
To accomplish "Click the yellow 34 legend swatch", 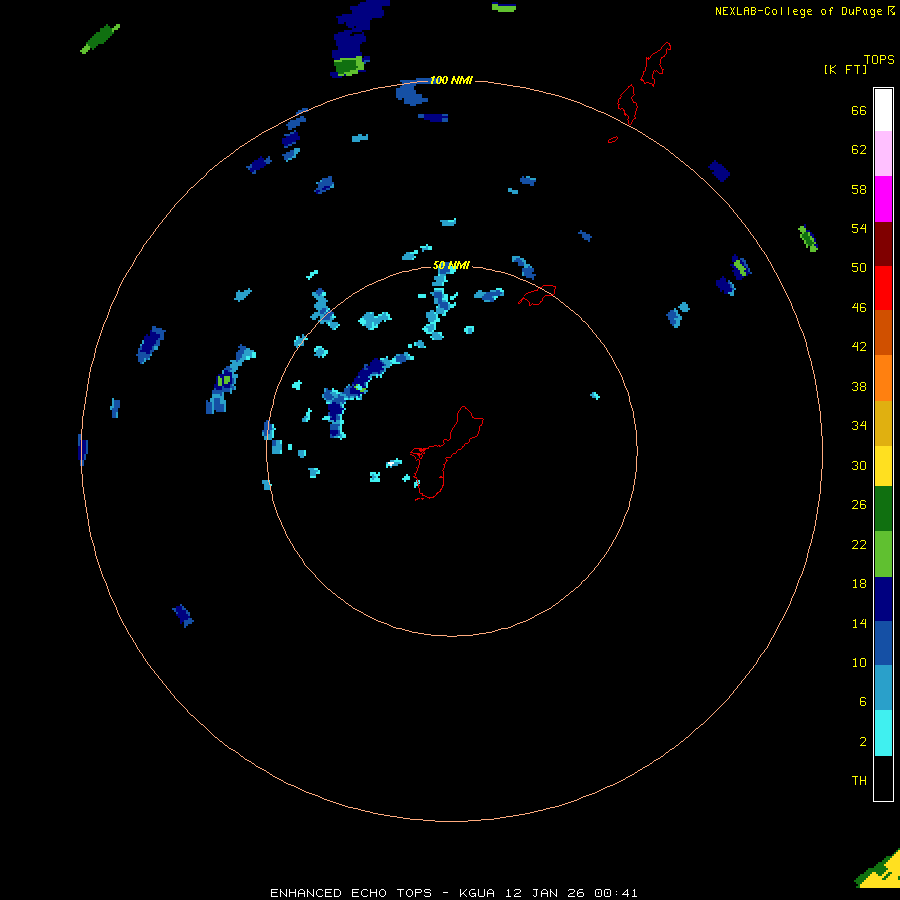I will (x=883, y=466).
